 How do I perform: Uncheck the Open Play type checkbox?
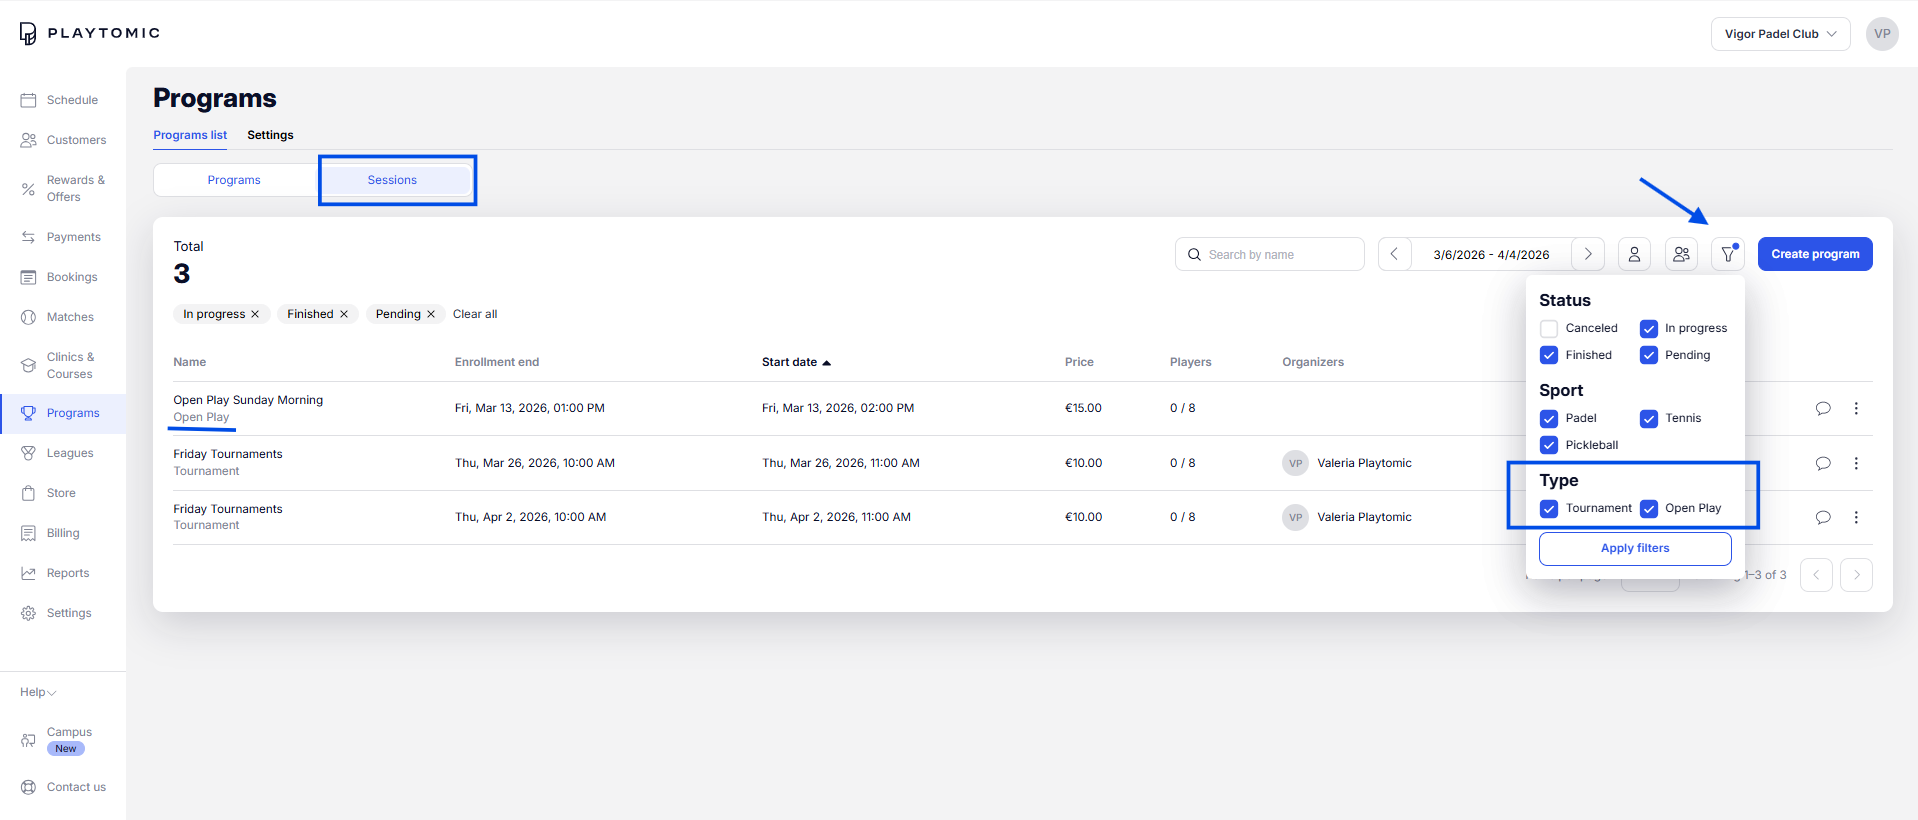[x=1649, y=508]
